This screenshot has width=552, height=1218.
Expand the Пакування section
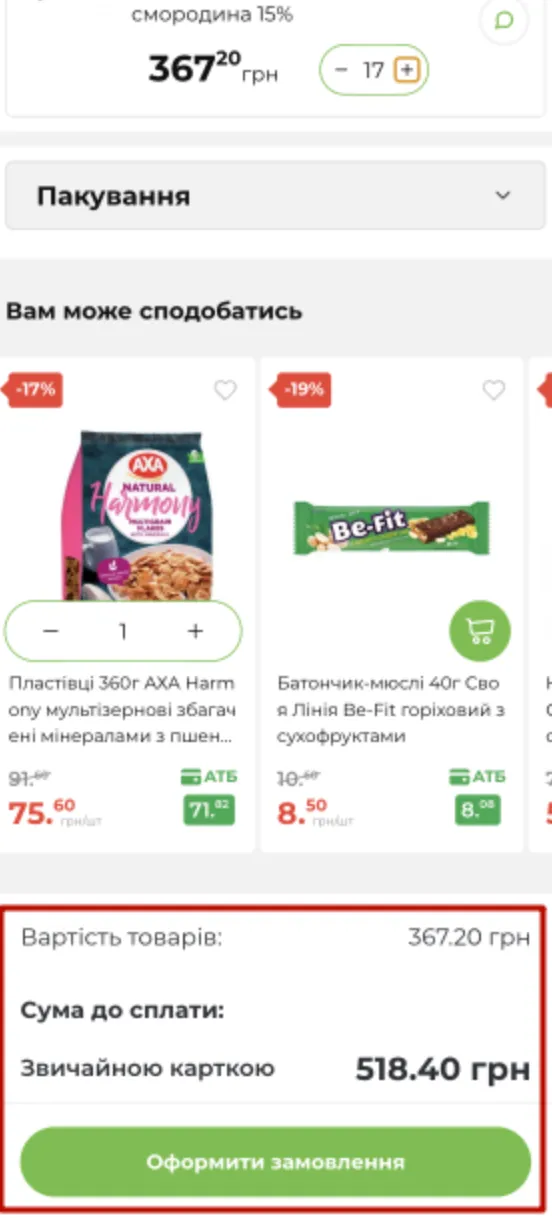275,195
